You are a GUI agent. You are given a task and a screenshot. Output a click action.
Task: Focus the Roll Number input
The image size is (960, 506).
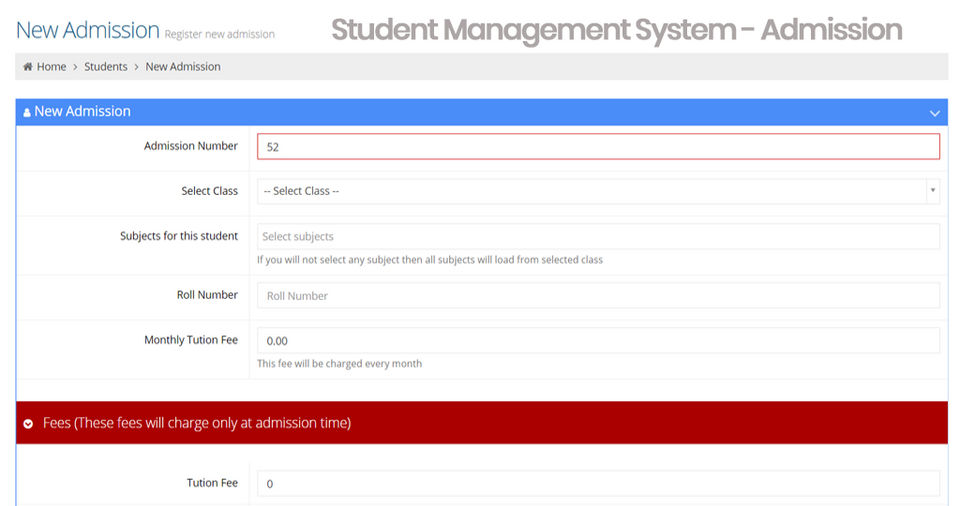click(598, 296)
